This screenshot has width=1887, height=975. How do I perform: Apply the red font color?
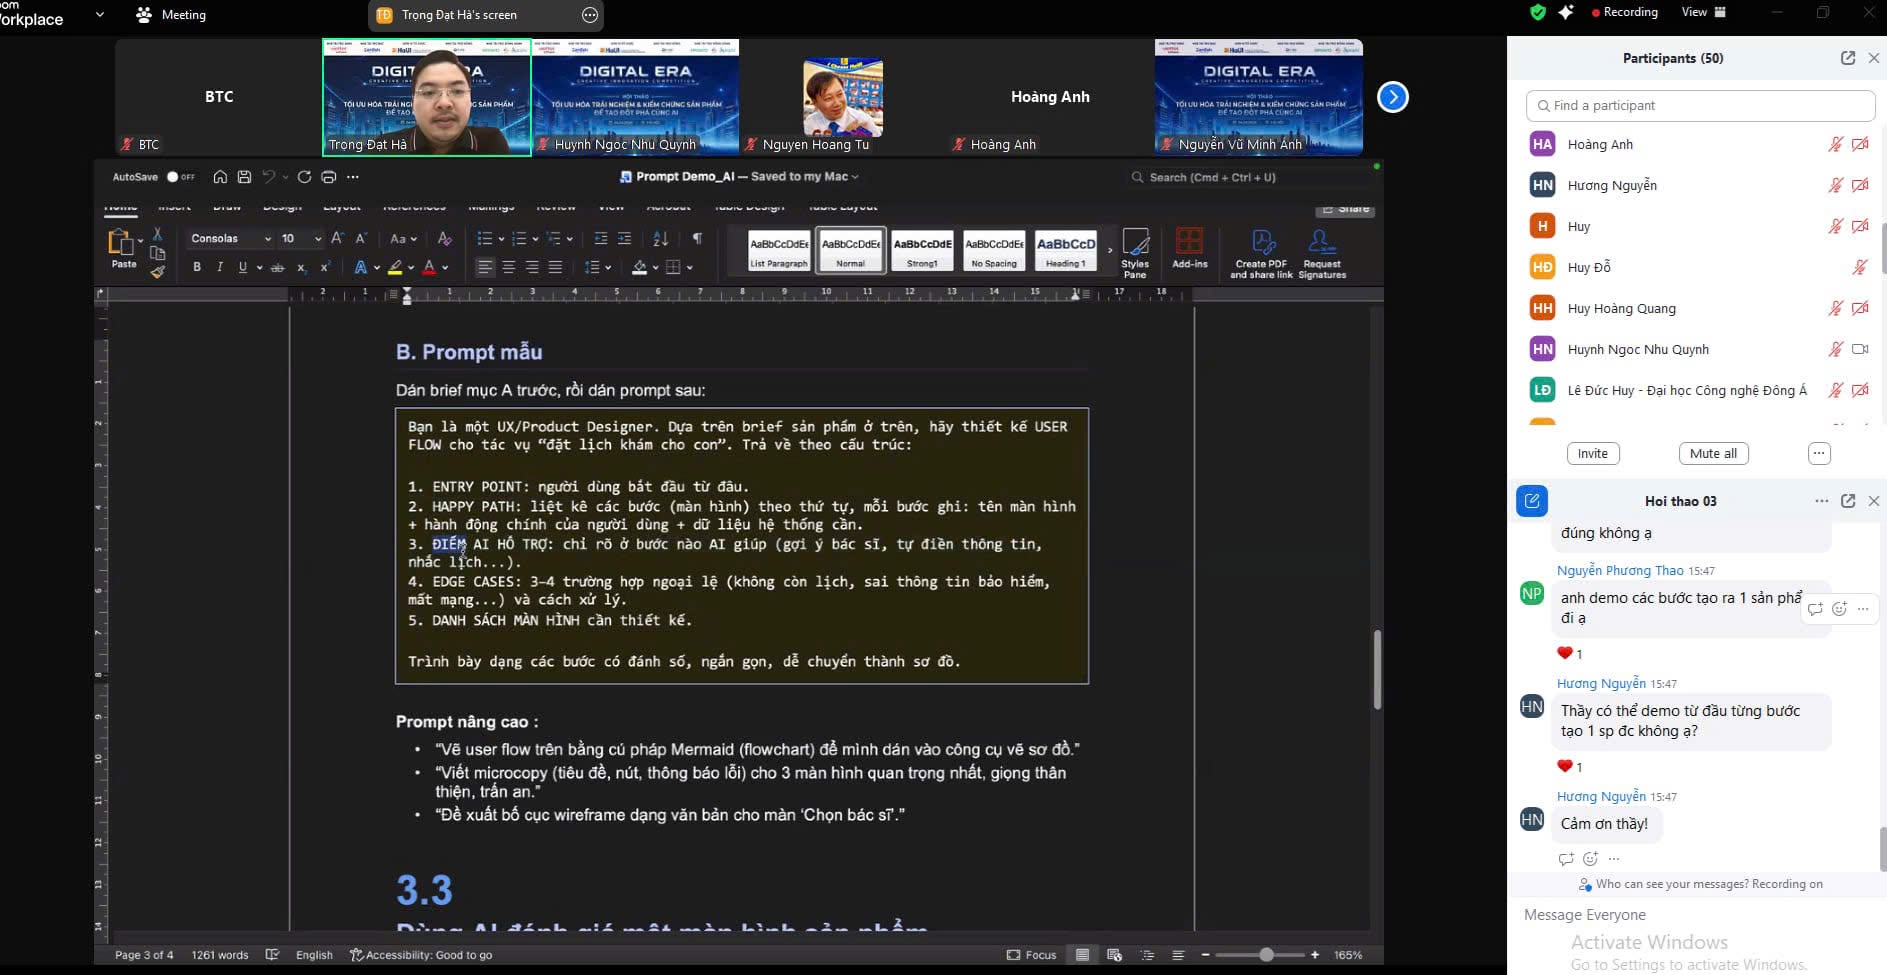(429, 267)
